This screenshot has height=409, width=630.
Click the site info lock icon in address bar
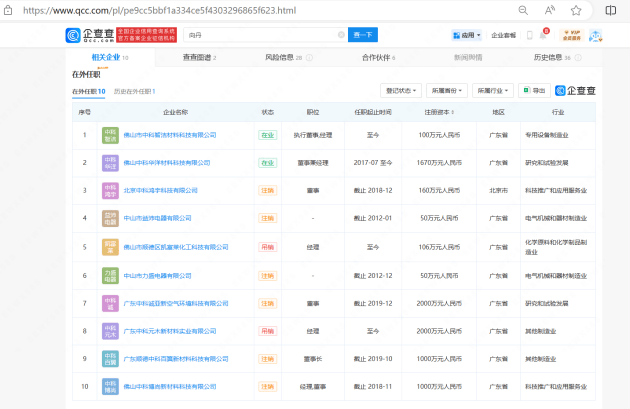tap(8, 10)
